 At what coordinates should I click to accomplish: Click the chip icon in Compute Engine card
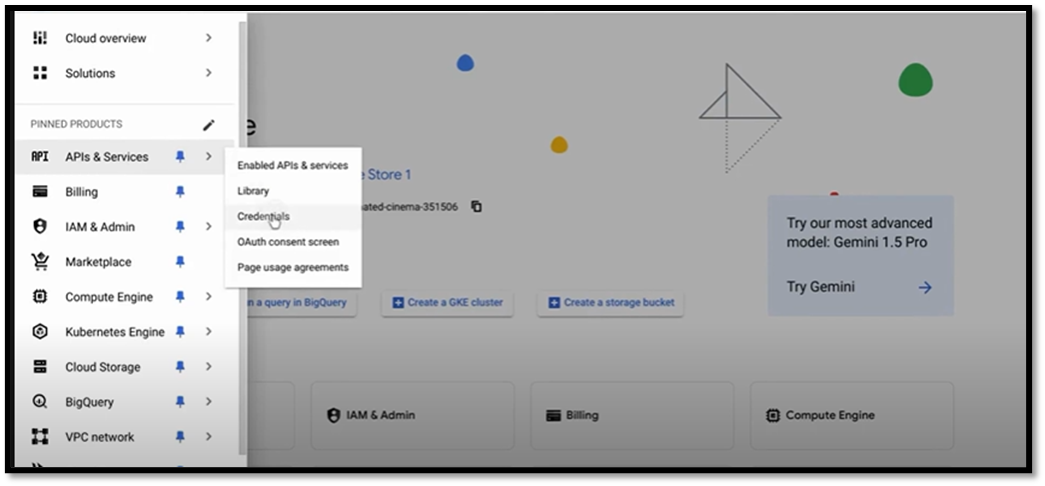pos(772,415)
